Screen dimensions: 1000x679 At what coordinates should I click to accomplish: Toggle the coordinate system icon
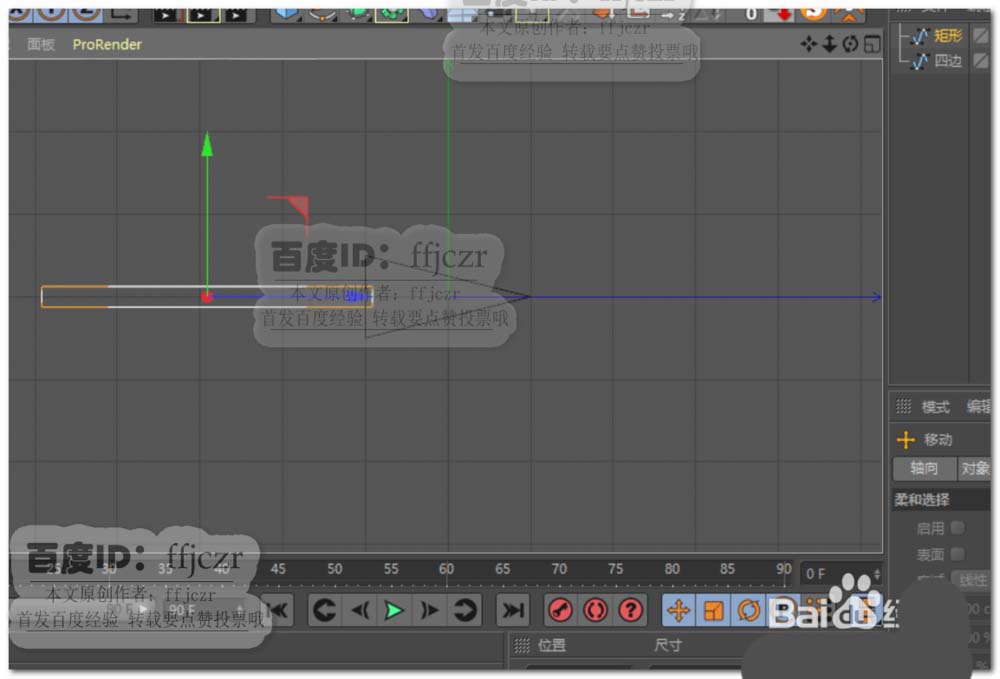pyautogui.click(x=121, y=14)
